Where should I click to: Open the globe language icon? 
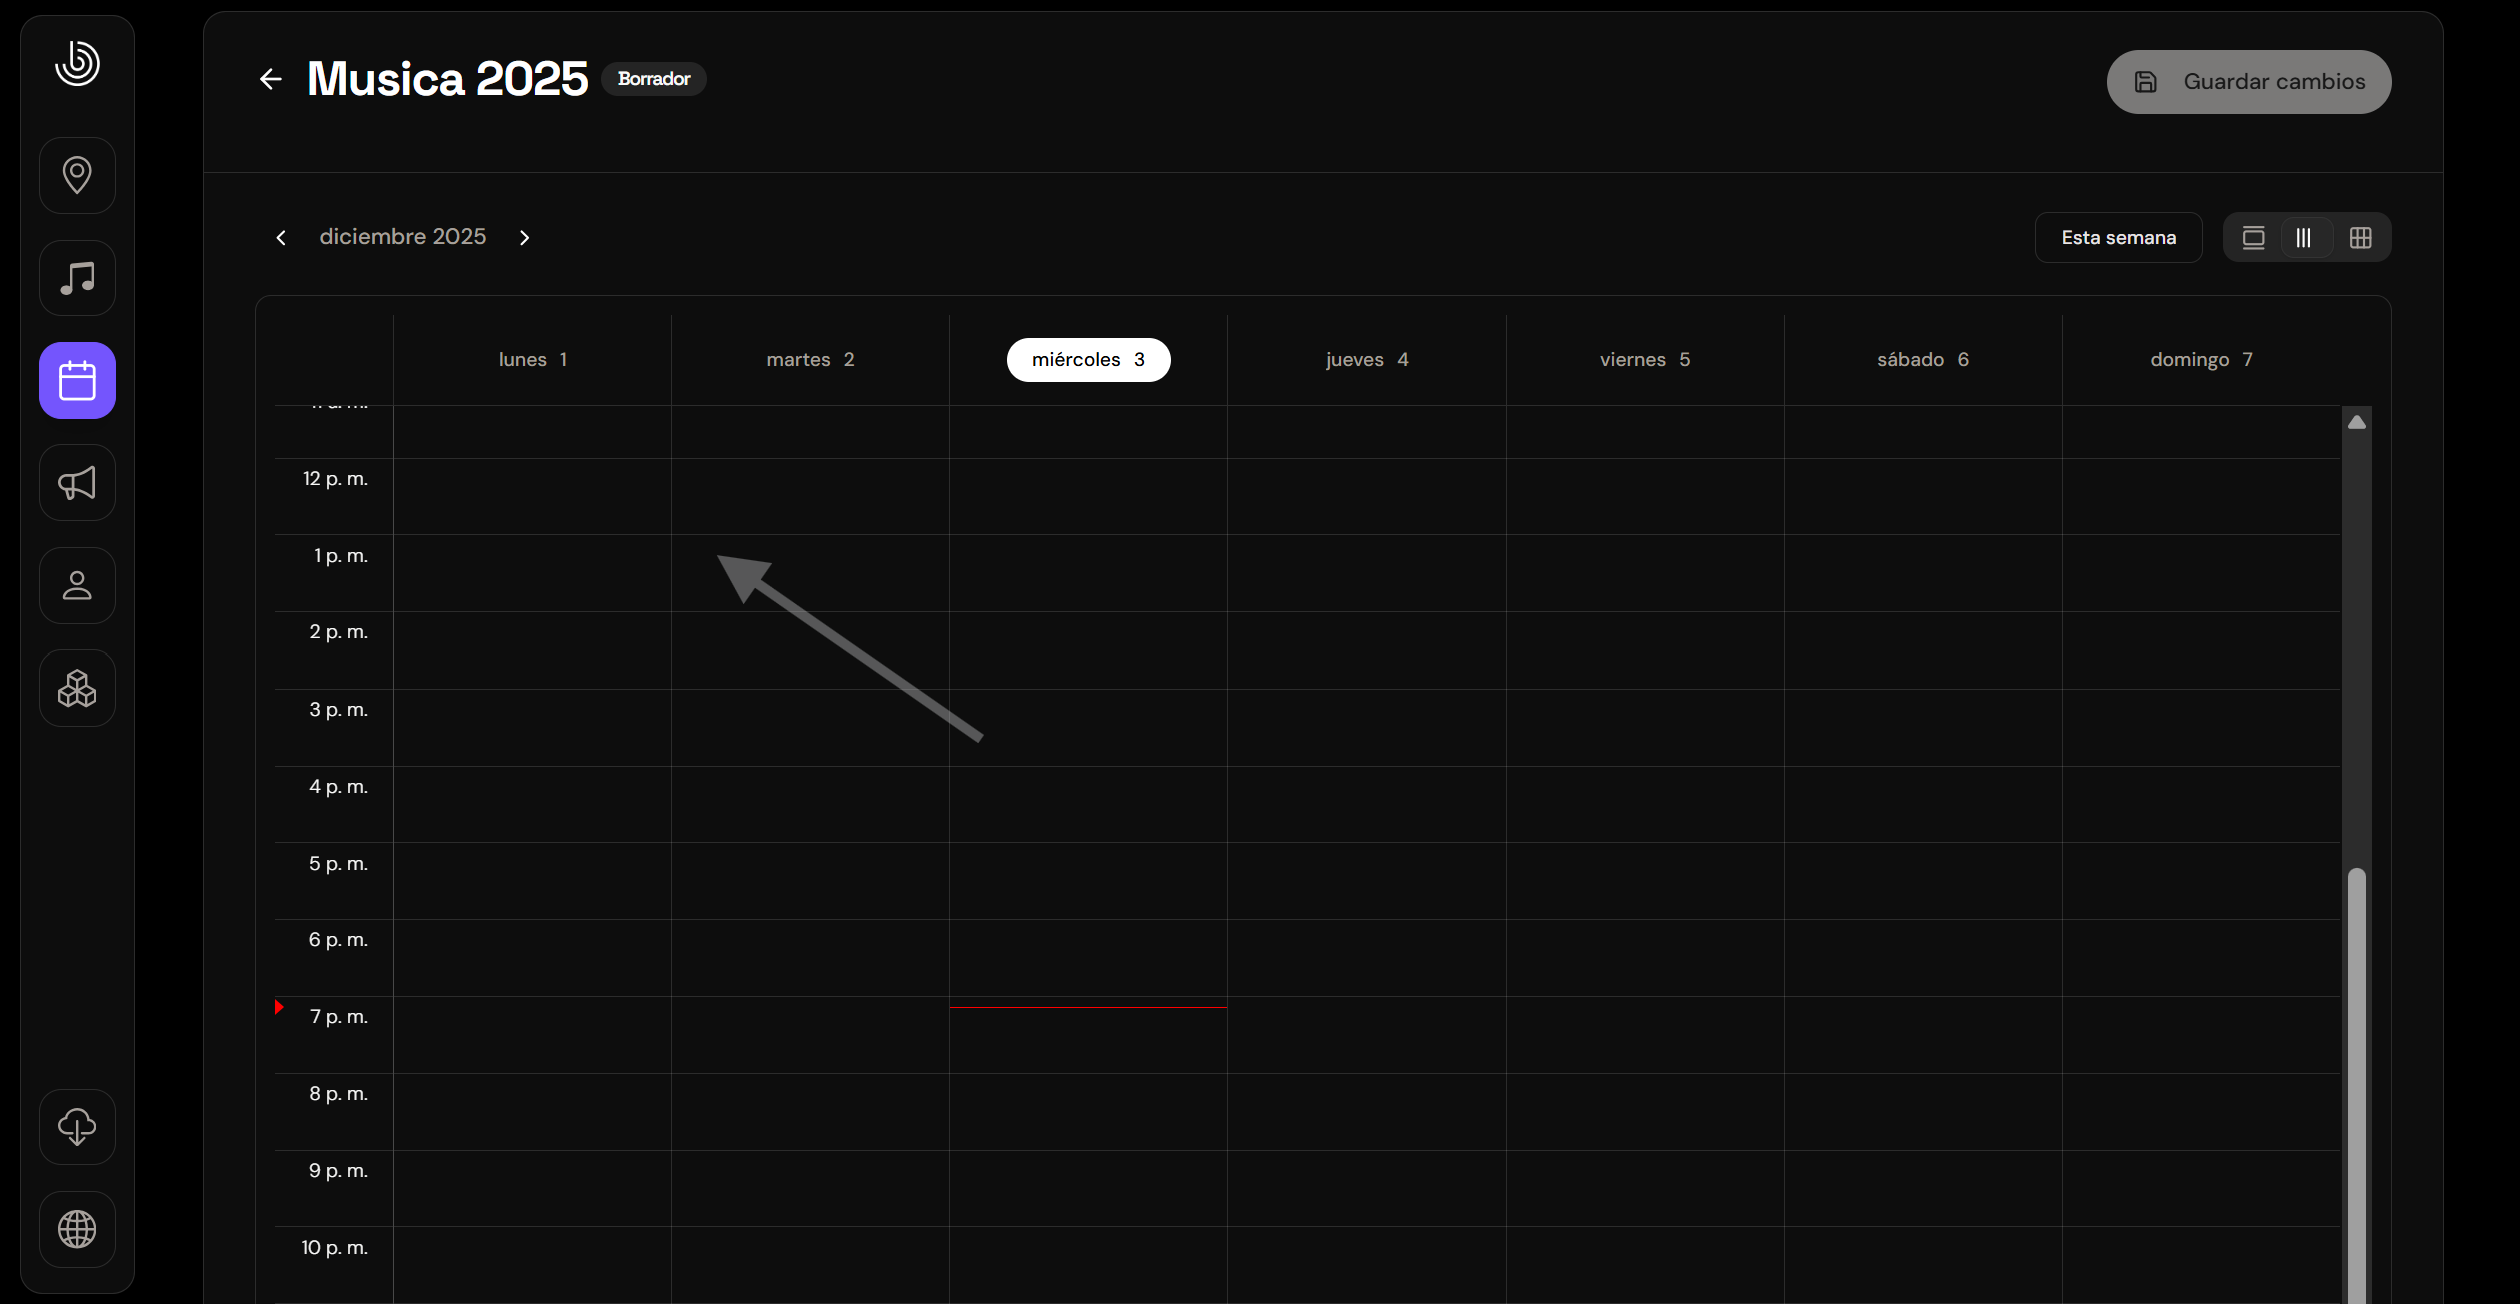[77, 1229]
